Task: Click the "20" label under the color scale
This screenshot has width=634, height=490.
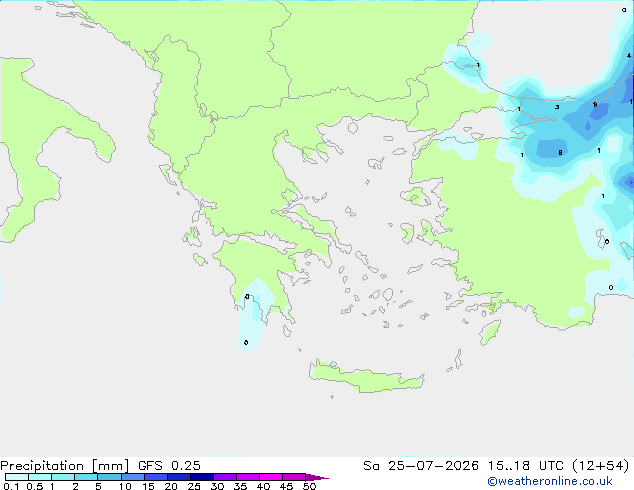Action: [x=171, y=486]
